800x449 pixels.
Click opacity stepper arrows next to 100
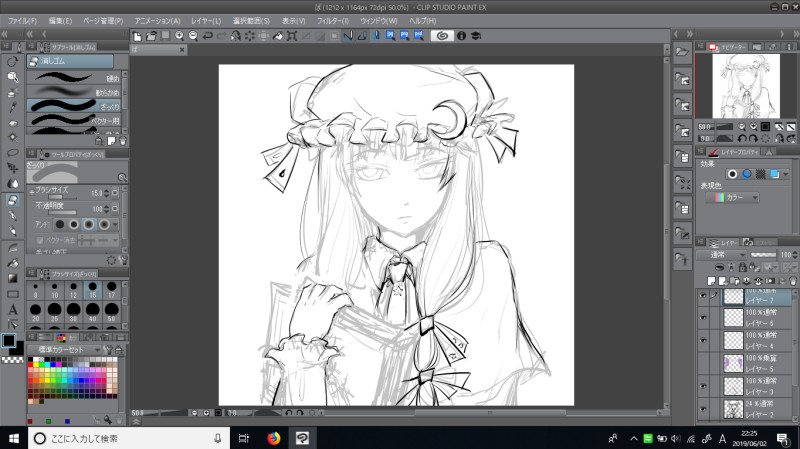click(106, 209)
